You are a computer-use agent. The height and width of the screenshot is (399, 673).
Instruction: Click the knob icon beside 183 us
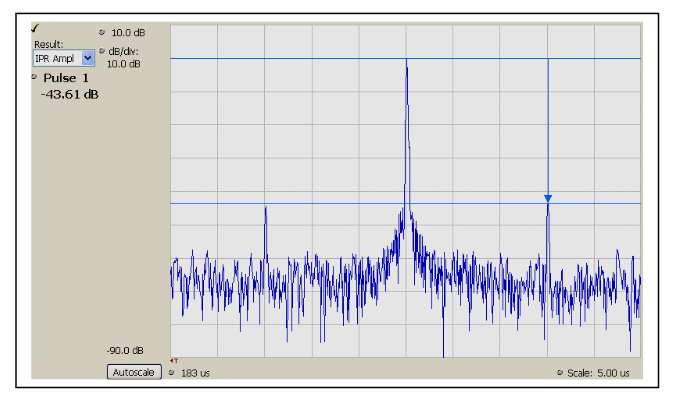click(x=172, y=372)
